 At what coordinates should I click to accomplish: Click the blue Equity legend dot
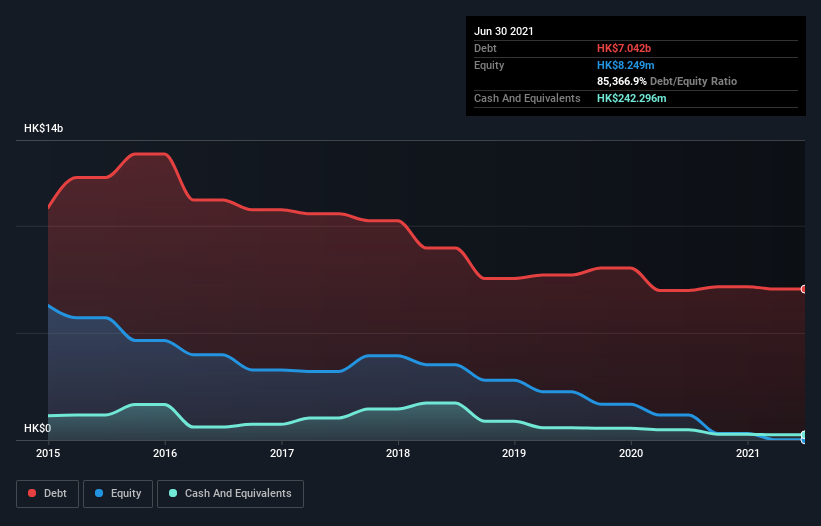click(x=99, y=493)
